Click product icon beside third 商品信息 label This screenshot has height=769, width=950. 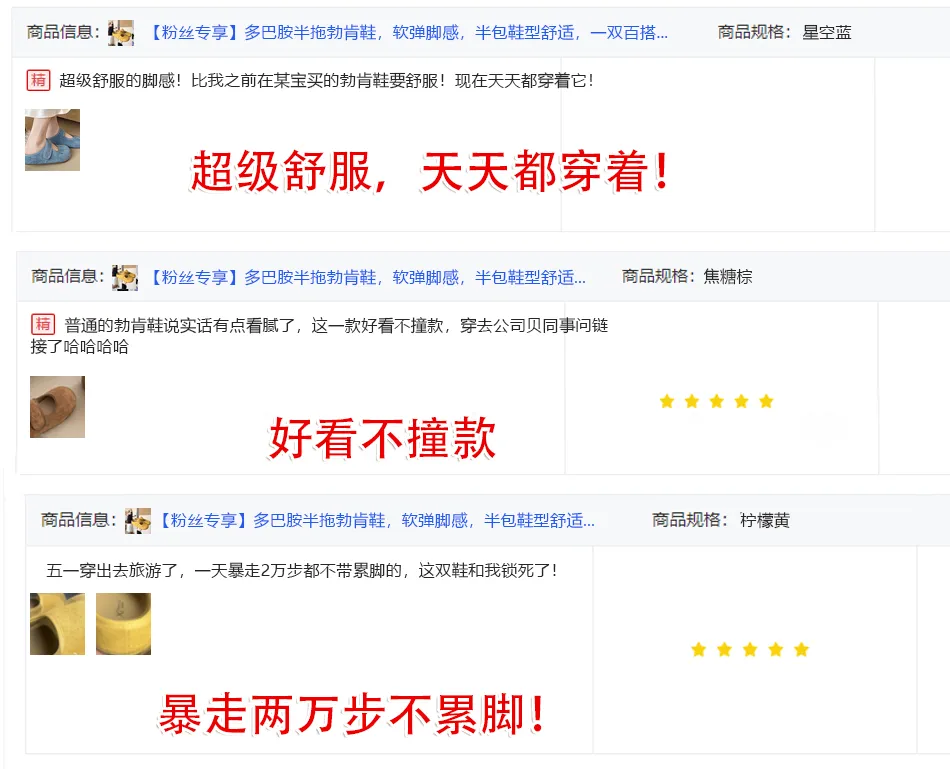(138, 521)
